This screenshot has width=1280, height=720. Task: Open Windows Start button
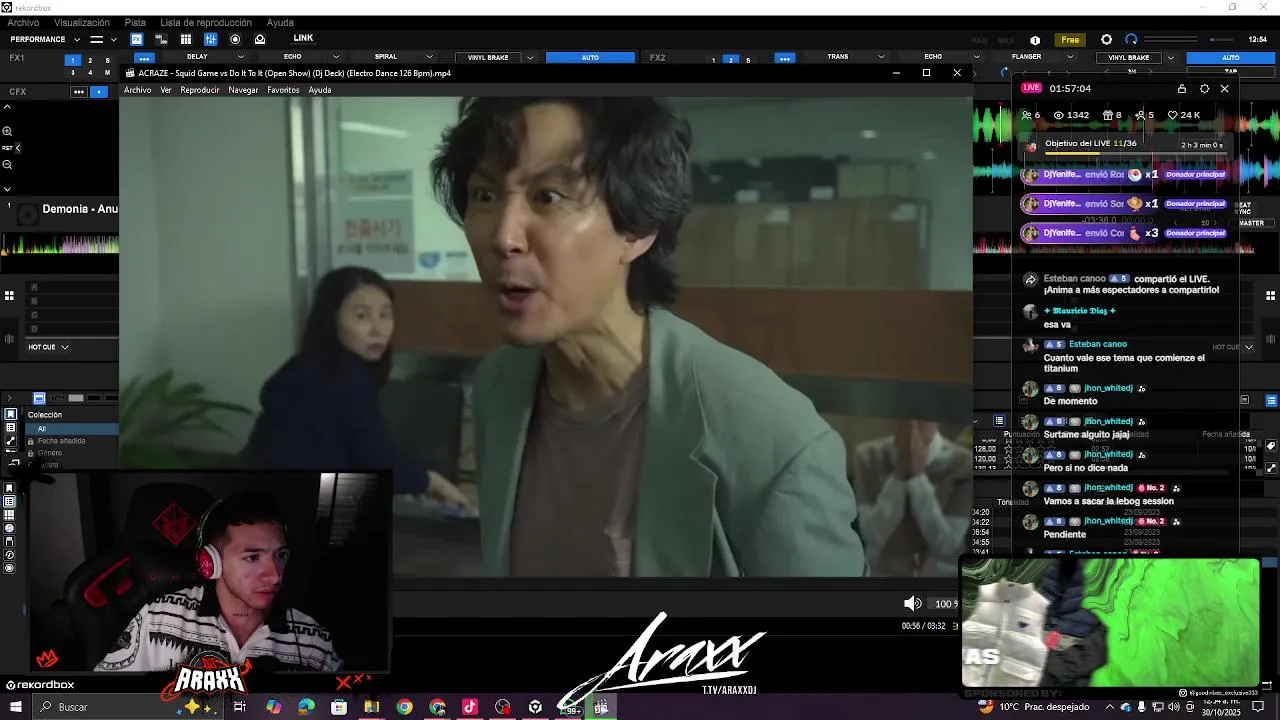click(x=15, y=707)
